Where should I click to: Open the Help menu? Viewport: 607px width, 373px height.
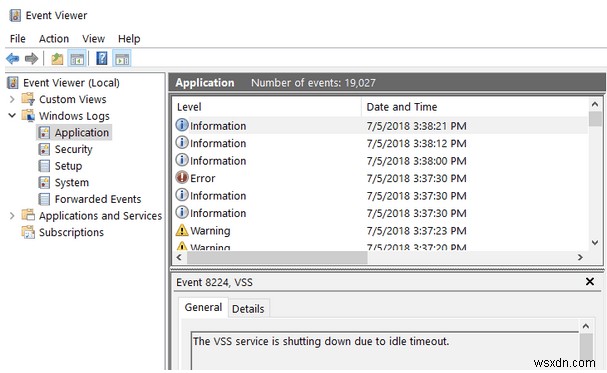(129, 39)
